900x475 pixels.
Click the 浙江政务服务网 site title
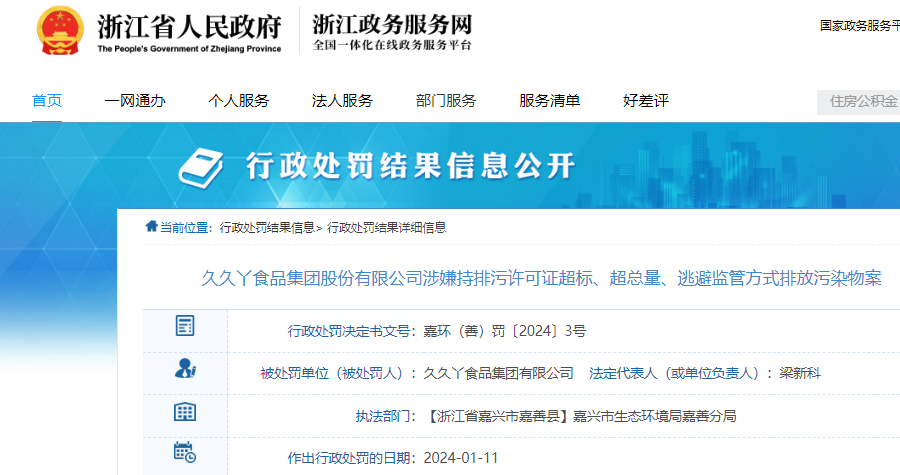[x=392, y=25]
